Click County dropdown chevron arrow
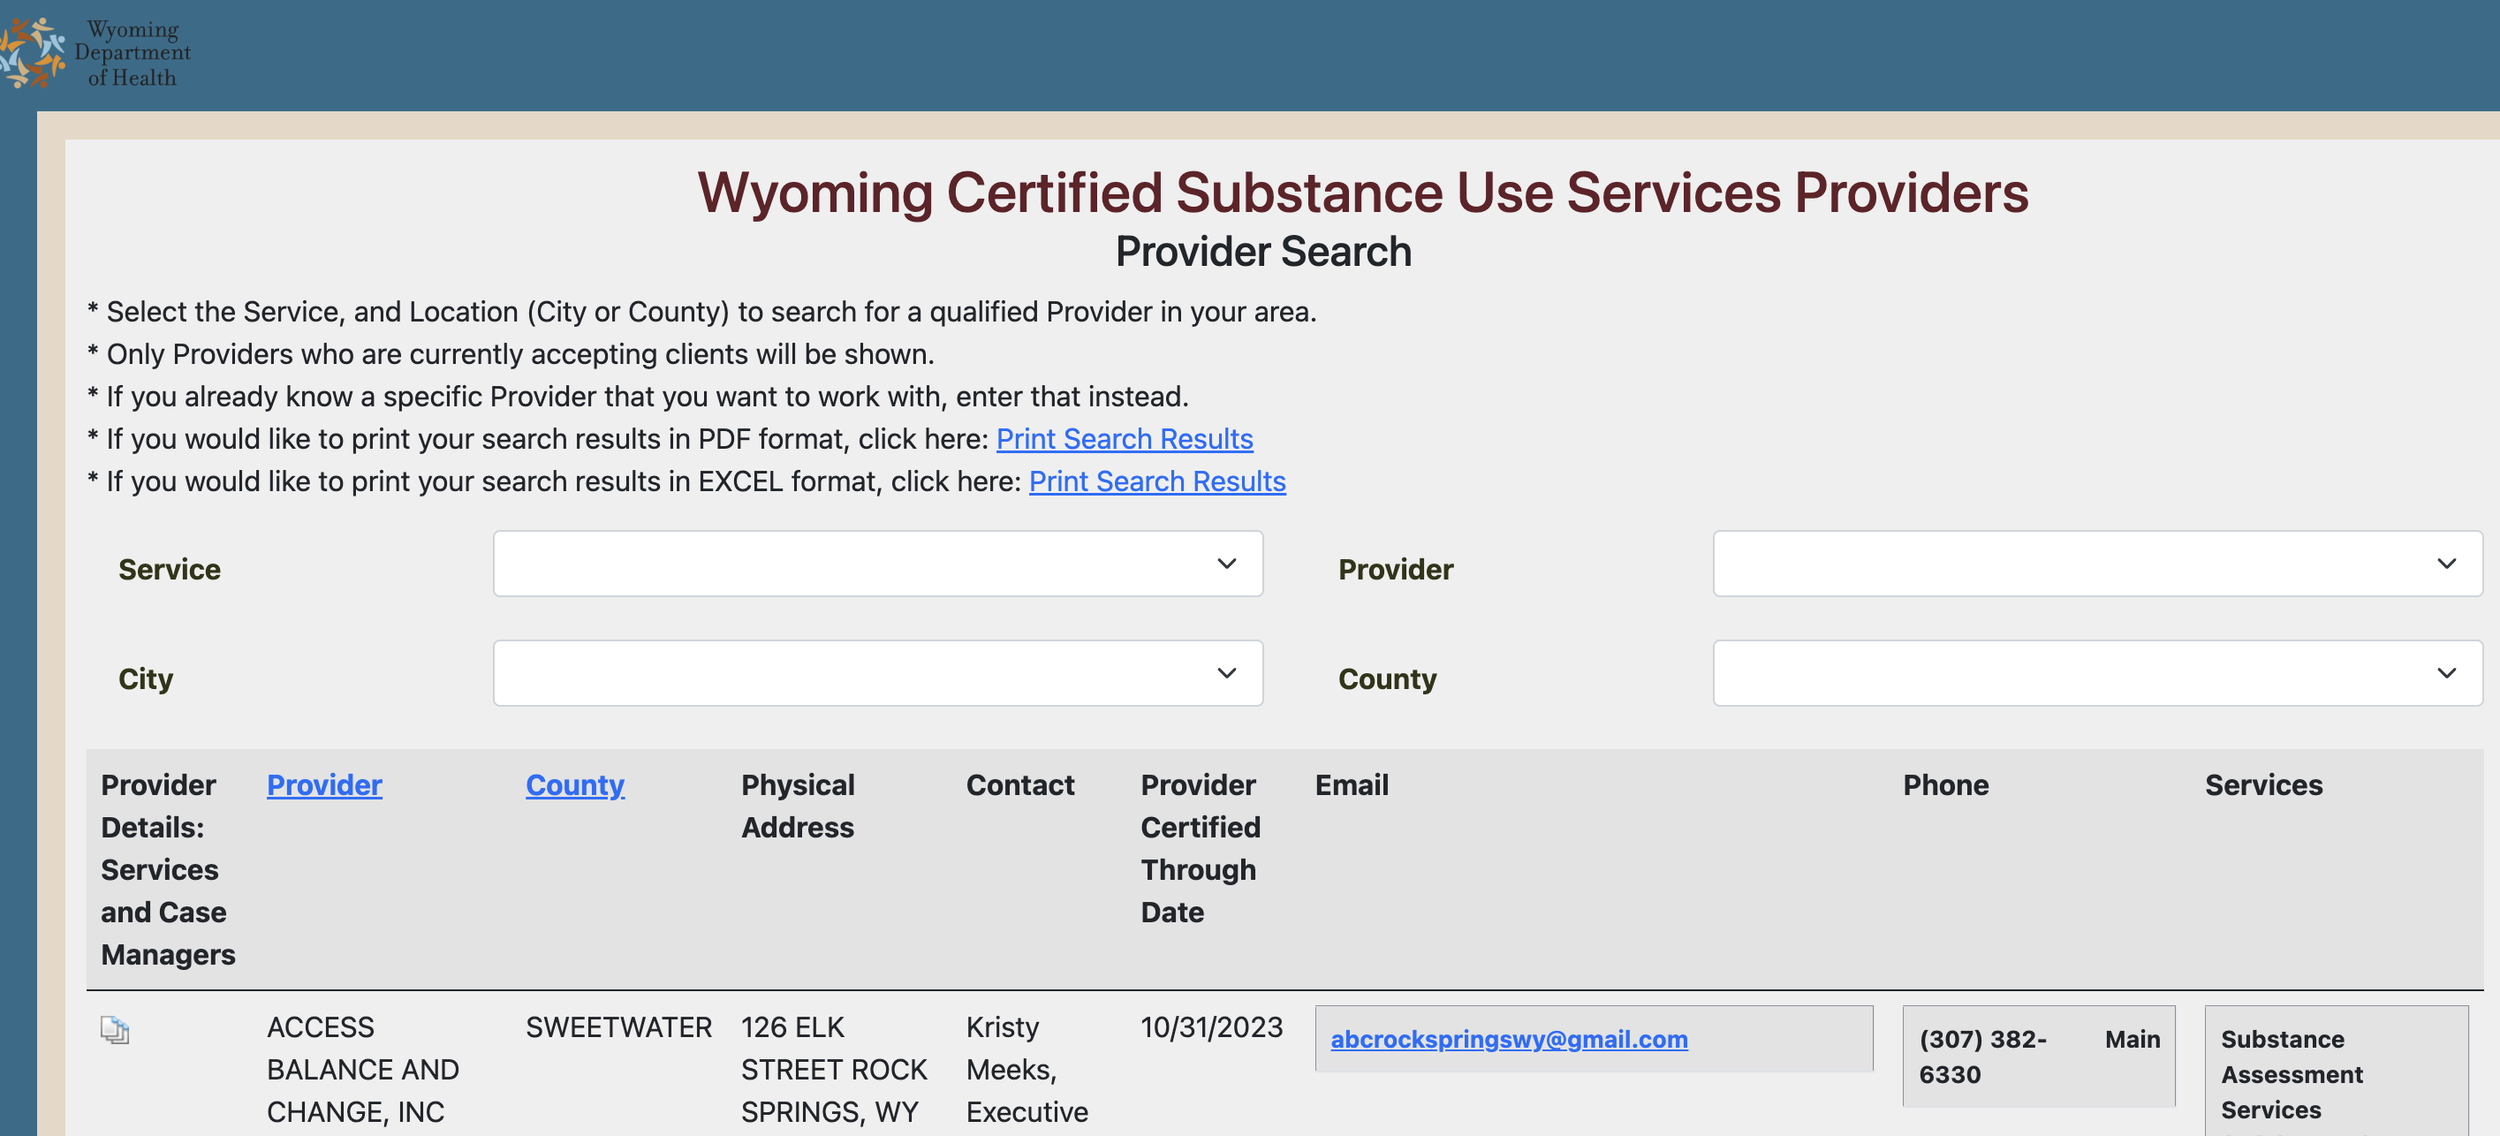Screen dimensions: 2500x1136 point(2446,673)
